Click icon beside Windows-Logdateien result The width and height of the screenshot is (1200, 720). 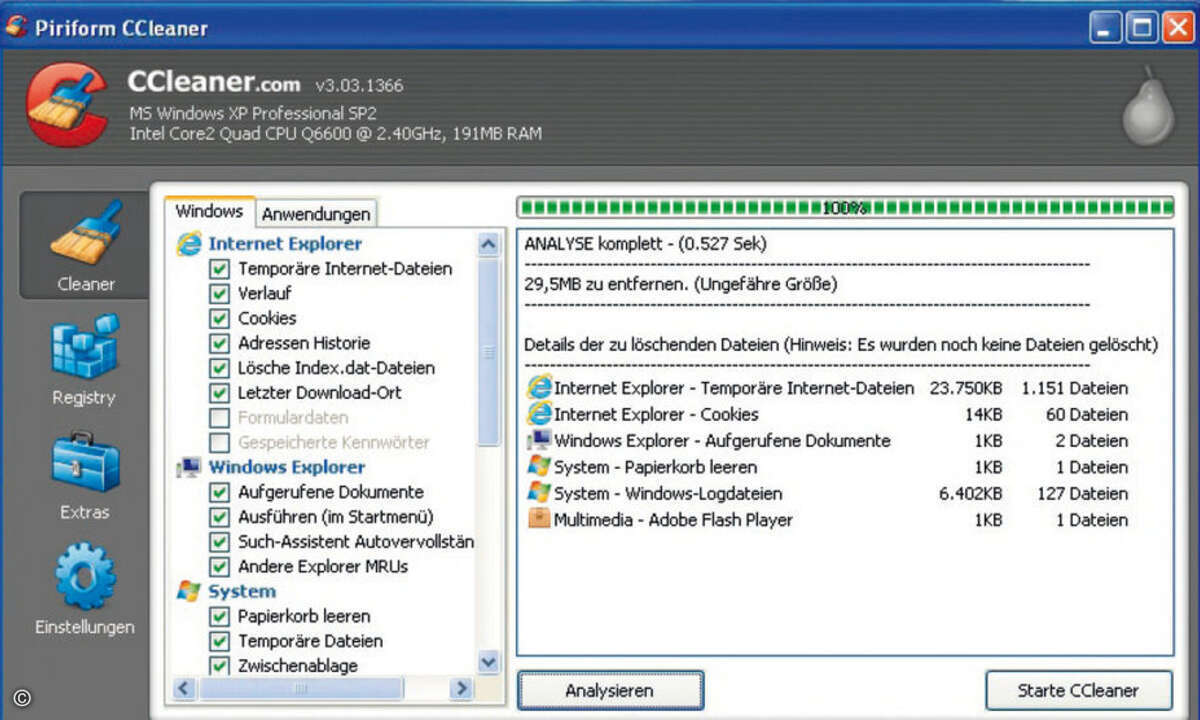[539, 492]
